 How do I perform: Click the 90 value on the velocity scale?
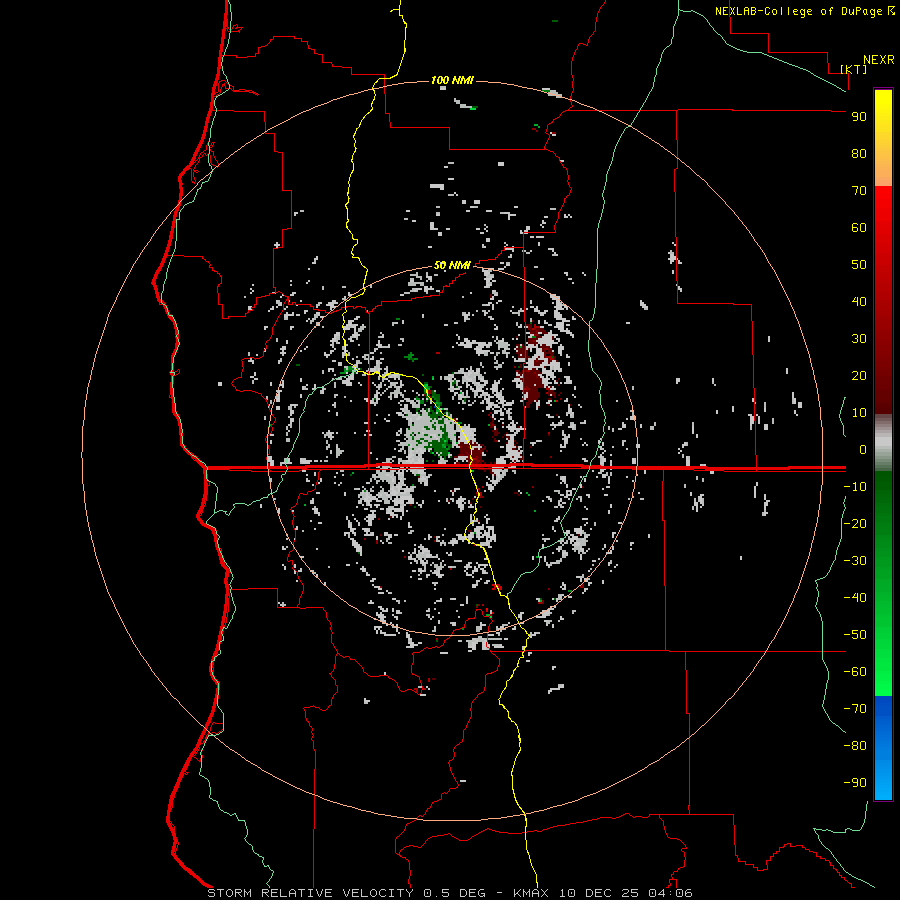[859, 117]
